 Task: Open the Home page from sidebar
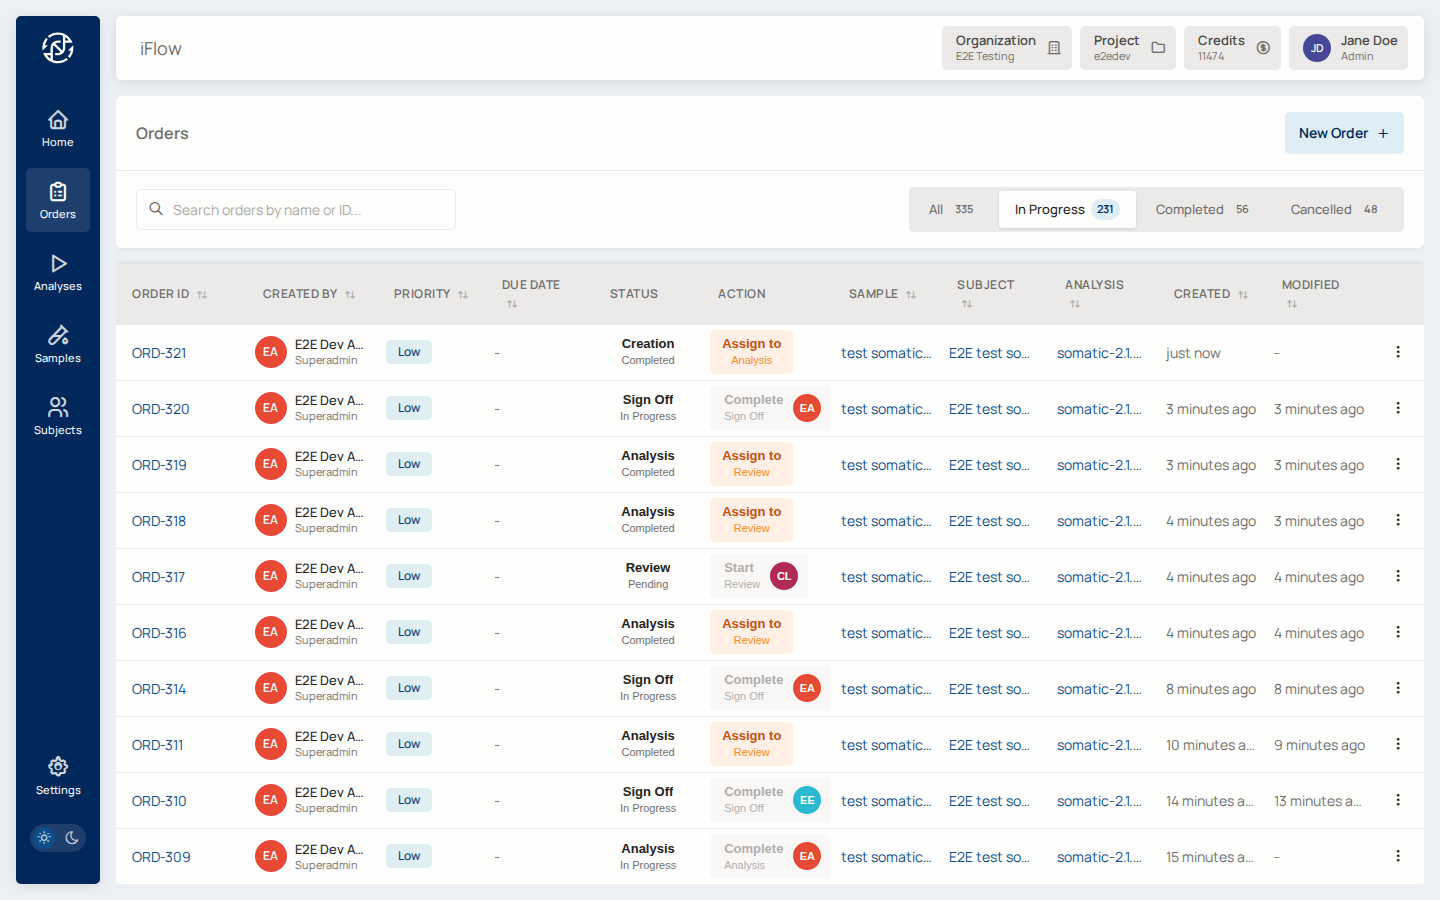[x=58, y=128]
